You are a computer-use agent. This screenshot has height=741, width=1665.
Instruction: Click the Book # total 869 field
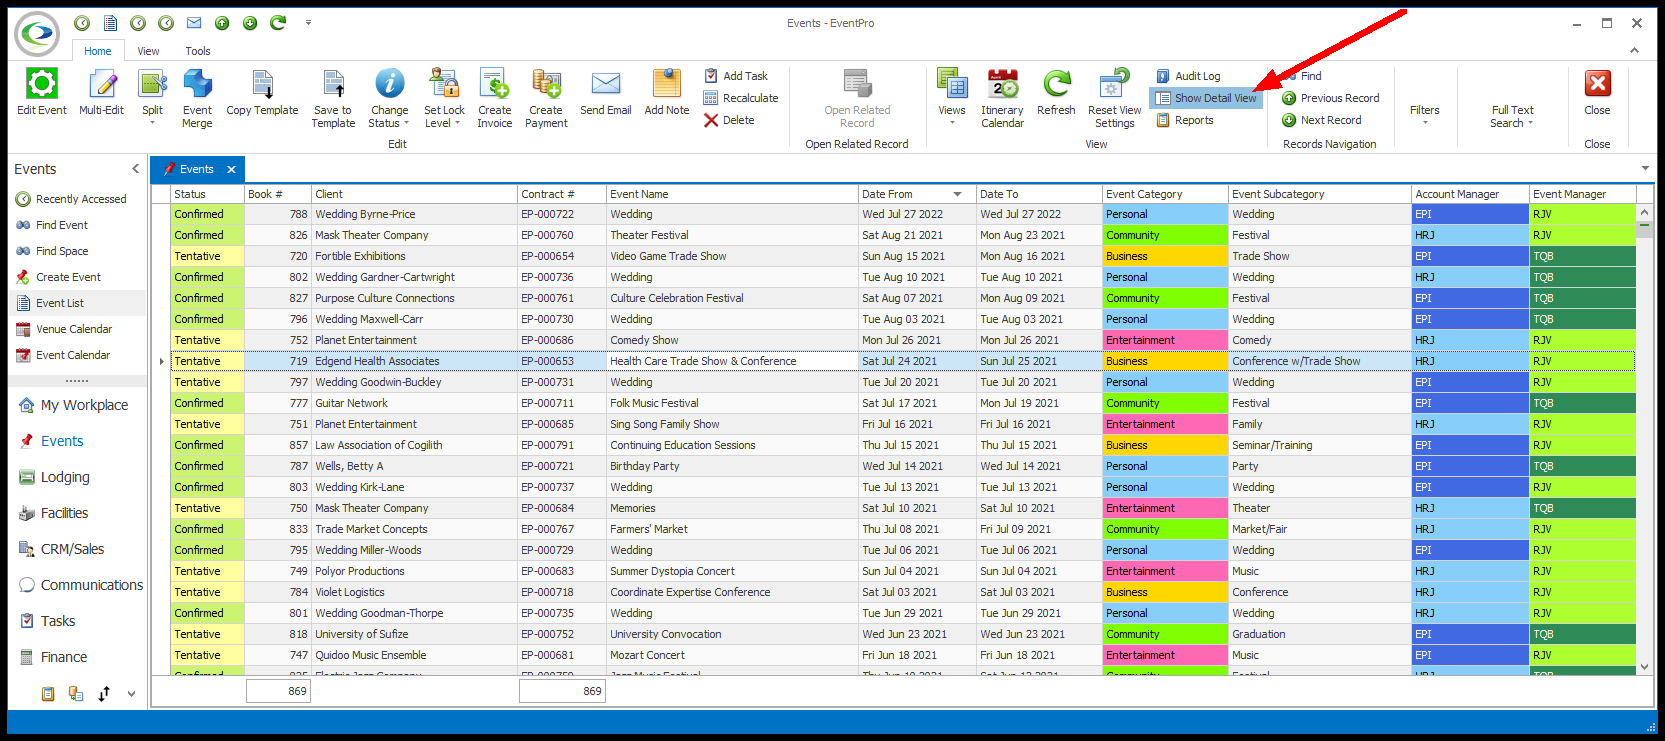278,691
